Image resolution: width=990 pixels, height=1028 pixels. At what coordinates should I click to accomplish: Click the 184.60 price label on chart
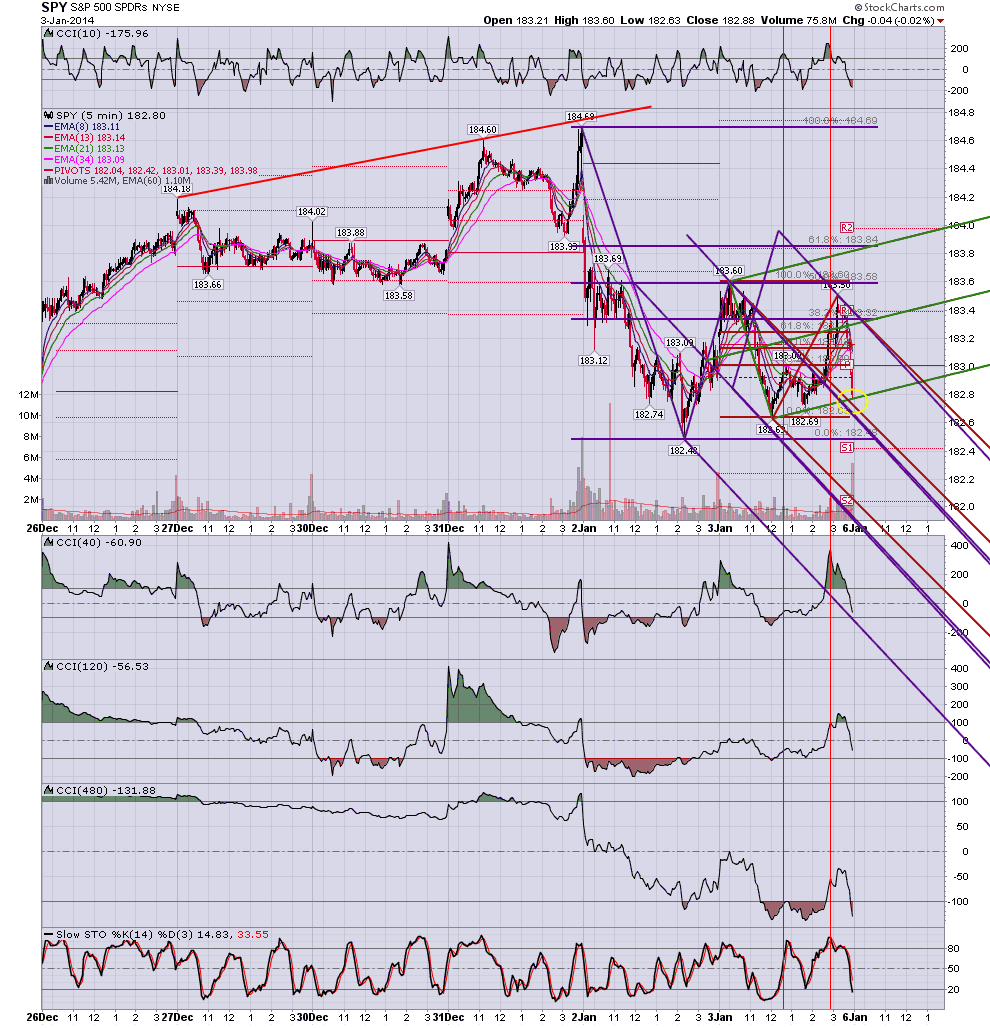pyautogui.click(x=482, y=130)
